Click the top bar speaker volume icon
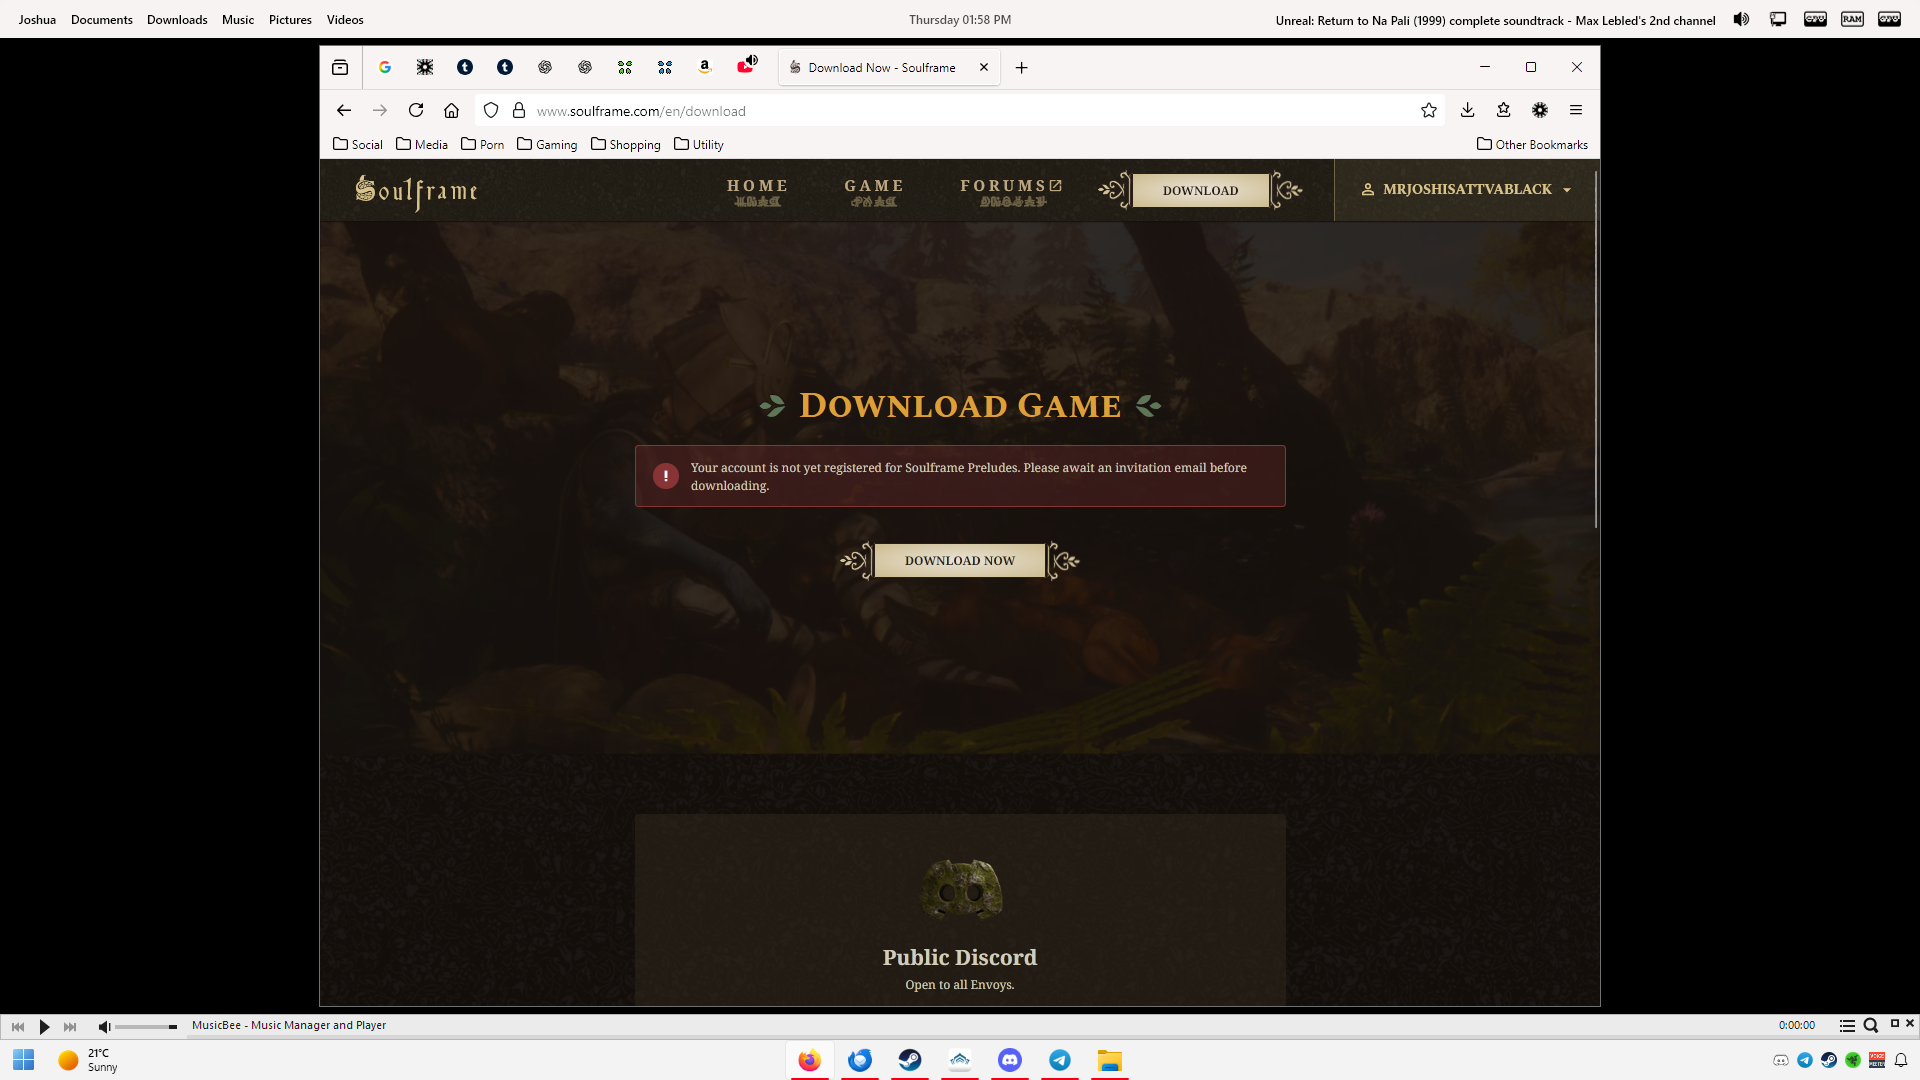 point(1741,19)
